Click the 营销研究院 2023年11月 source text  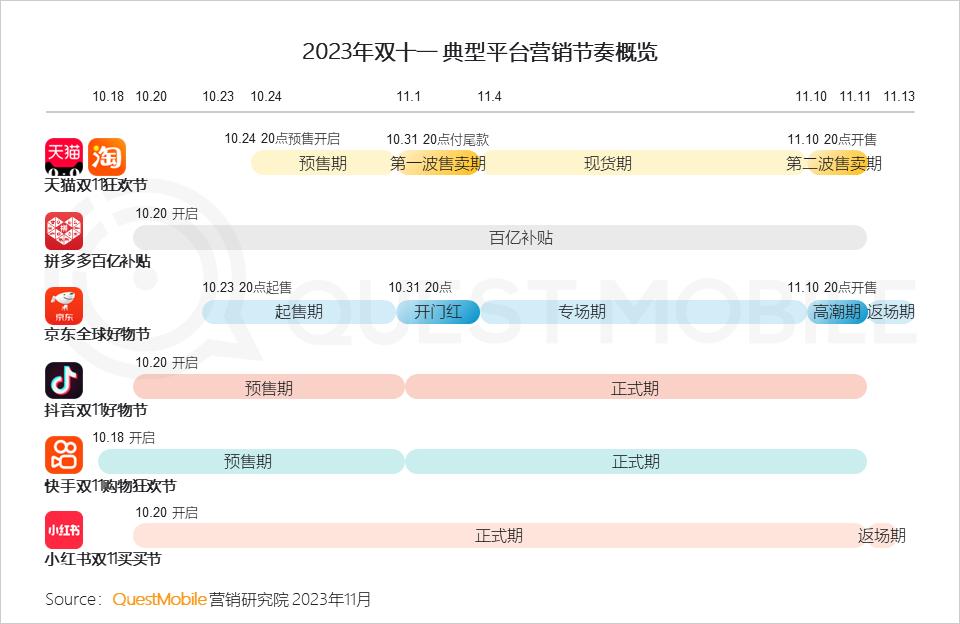290,599
